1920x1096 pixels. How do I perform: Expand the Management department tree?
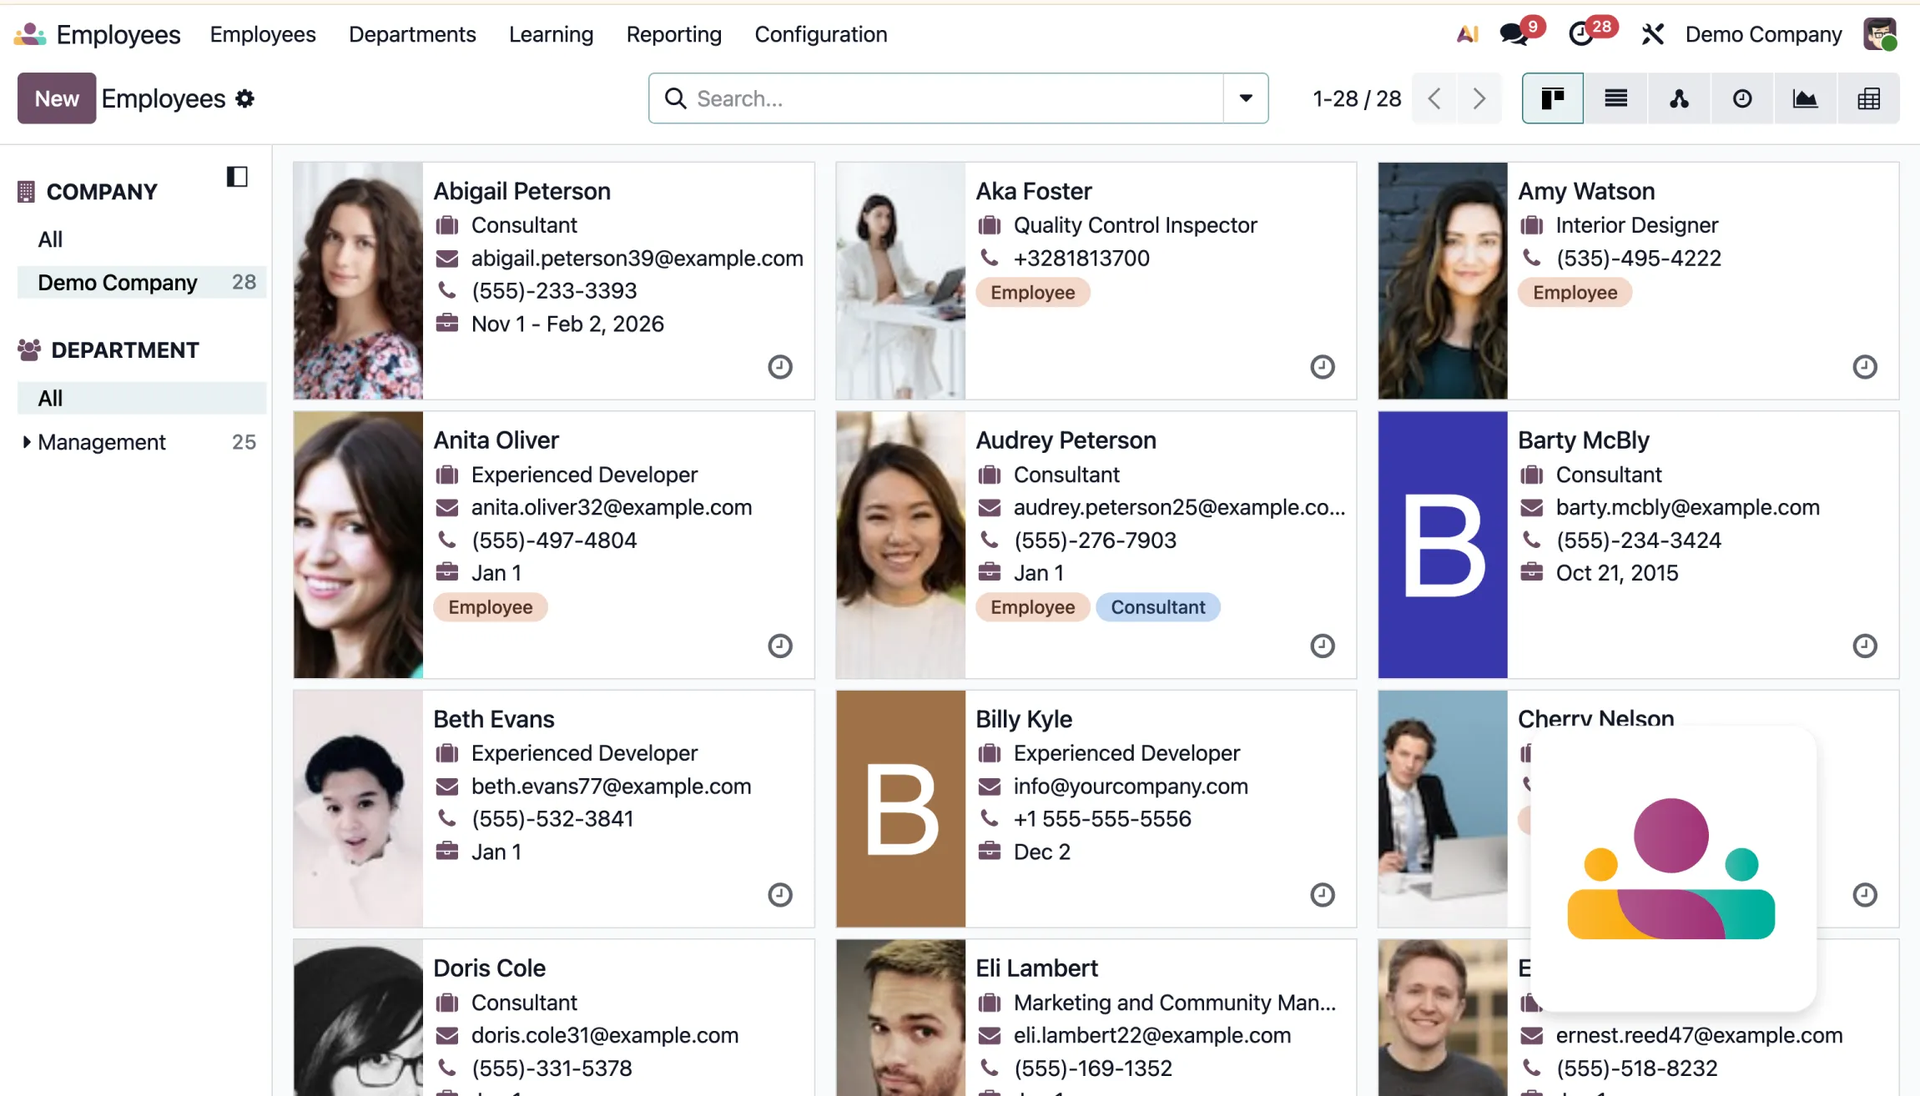pyautogui.click(x=26, y=442)
